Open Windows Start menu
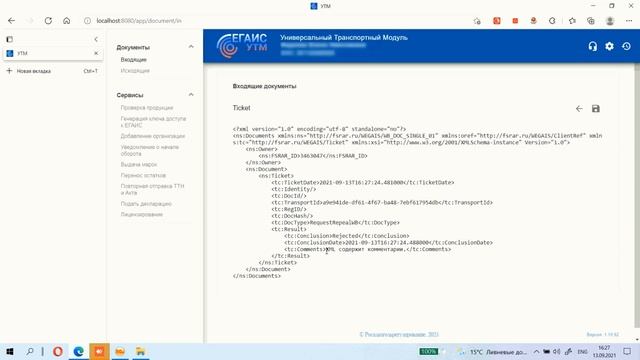Screen dimensions: 640x360 click(10, 351)
